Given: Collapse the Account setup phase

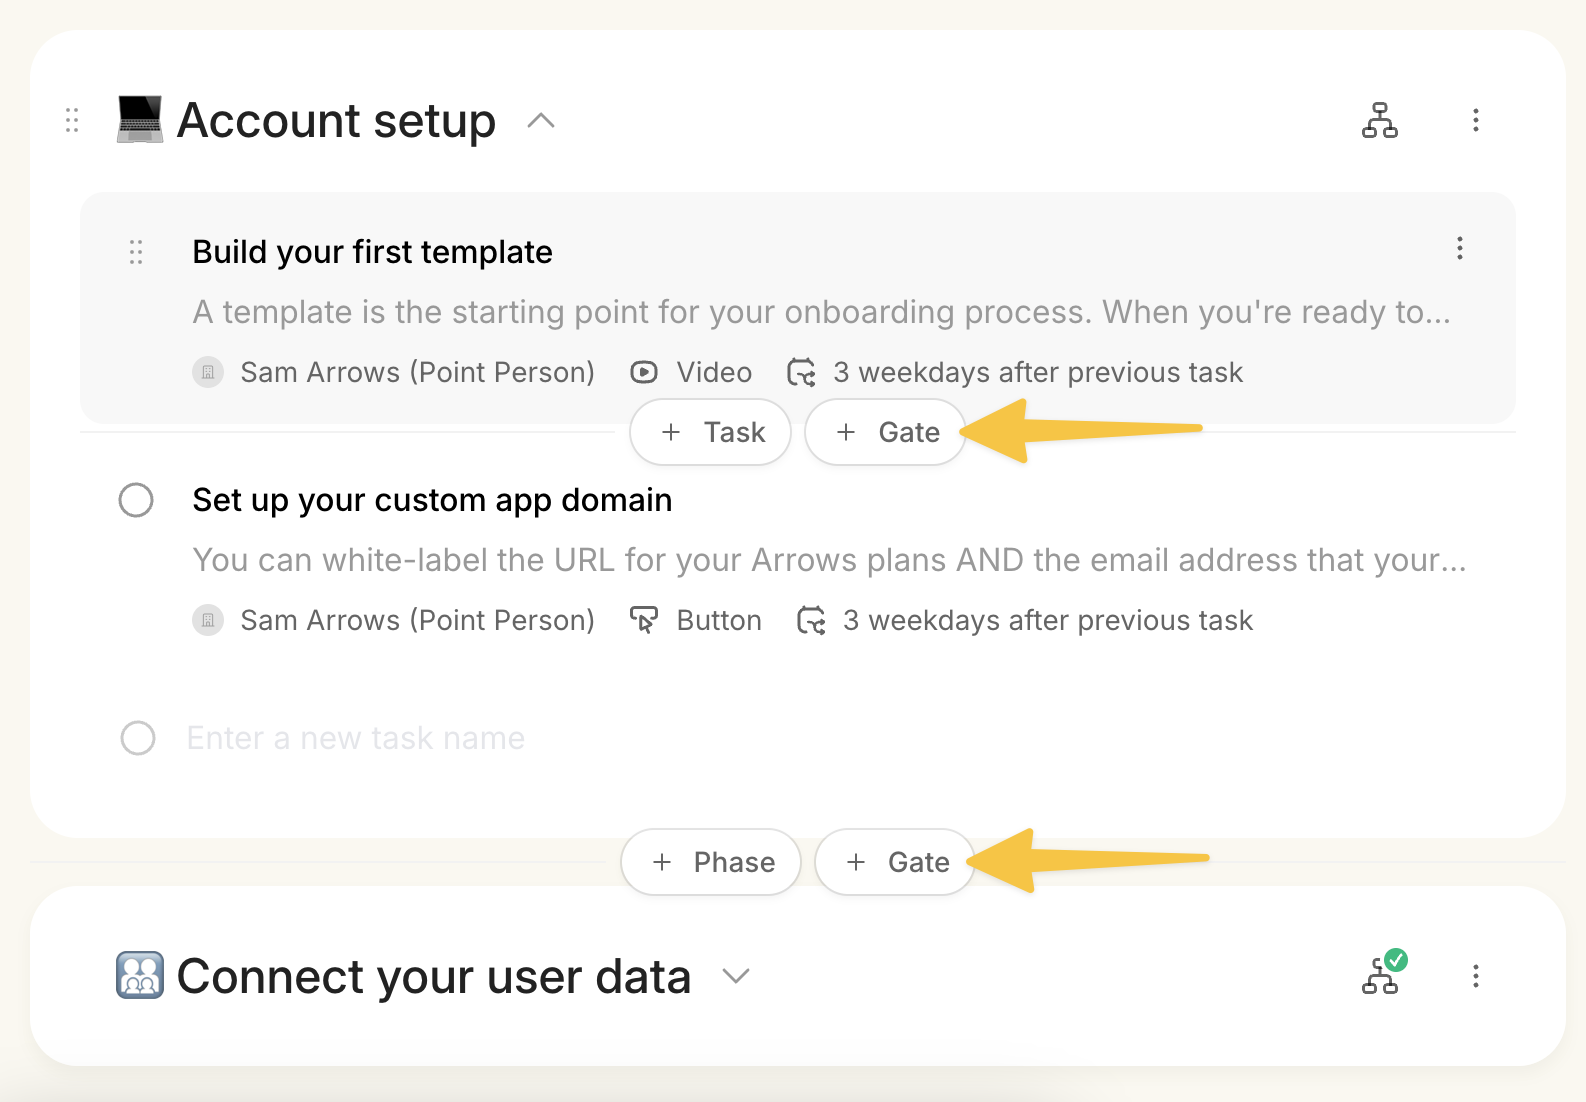Looking at the screenshot, I should [541, 121].
